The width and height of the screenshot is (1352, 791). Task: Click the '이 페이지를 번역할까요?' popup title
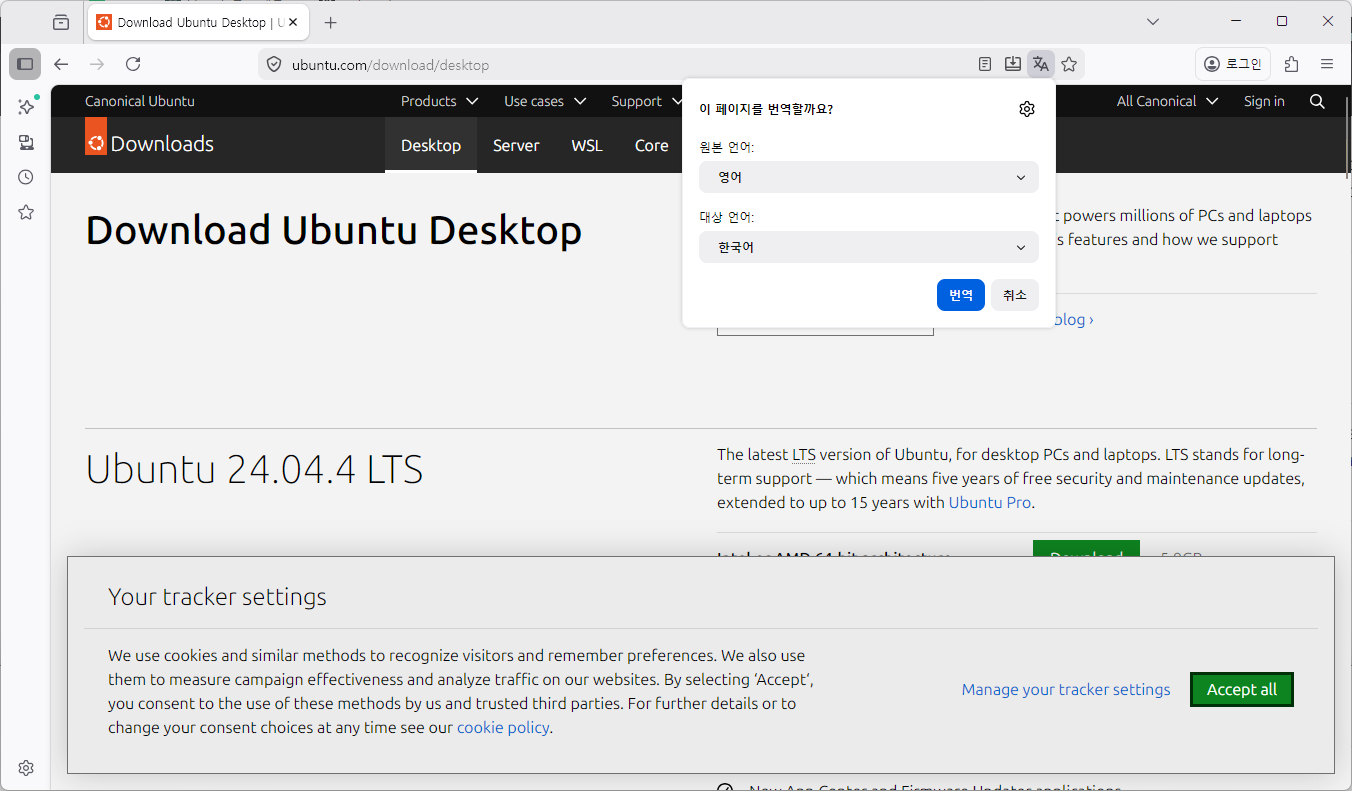pyautogui.click(x=766, y=109)
